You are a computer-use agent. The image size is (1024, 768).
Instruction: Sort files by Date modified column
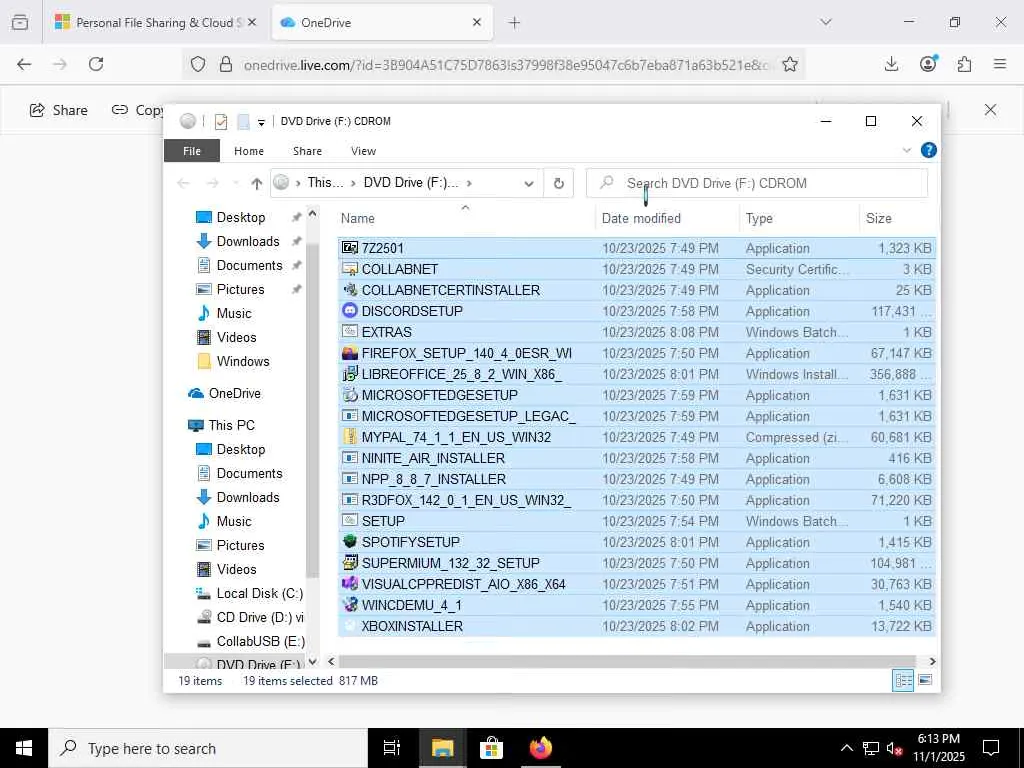(667, 218)
